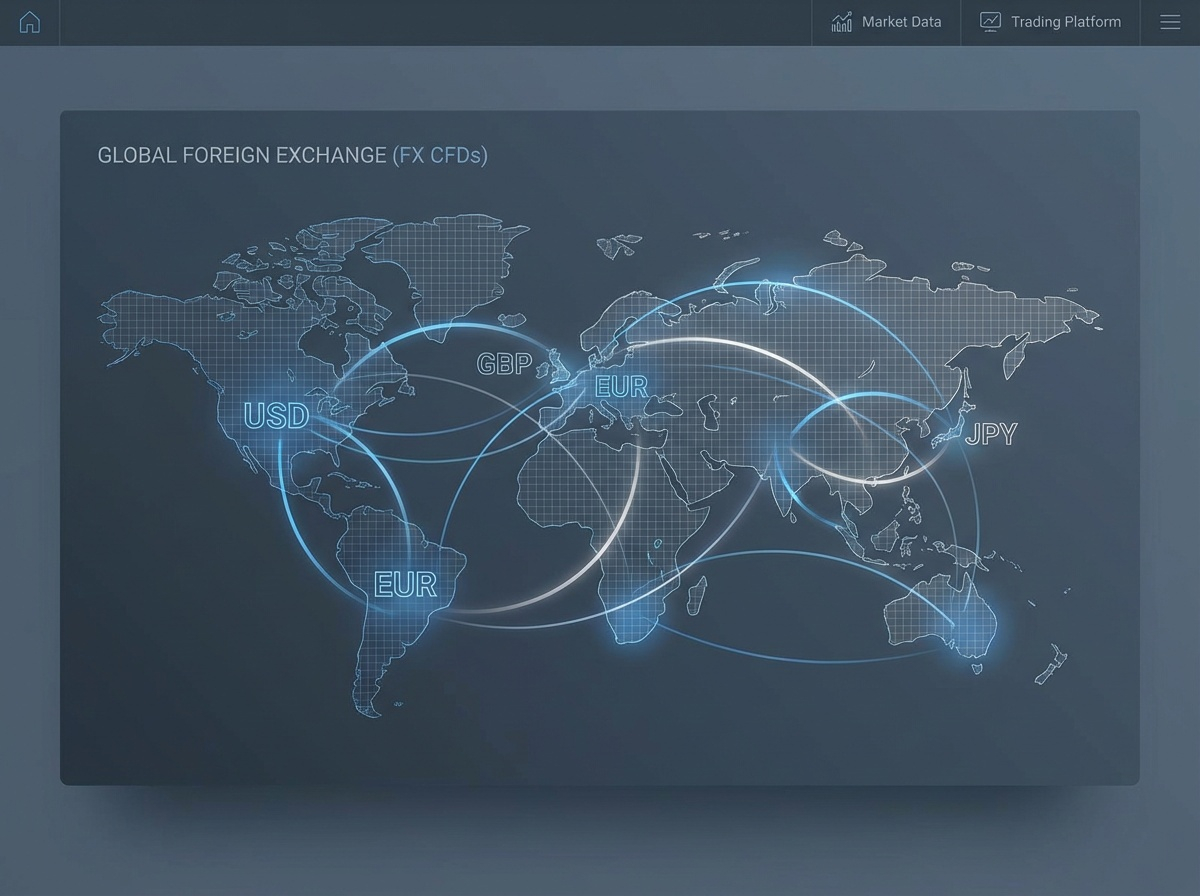
Task: Select the GBP currency label
Action: click(505, 363)
